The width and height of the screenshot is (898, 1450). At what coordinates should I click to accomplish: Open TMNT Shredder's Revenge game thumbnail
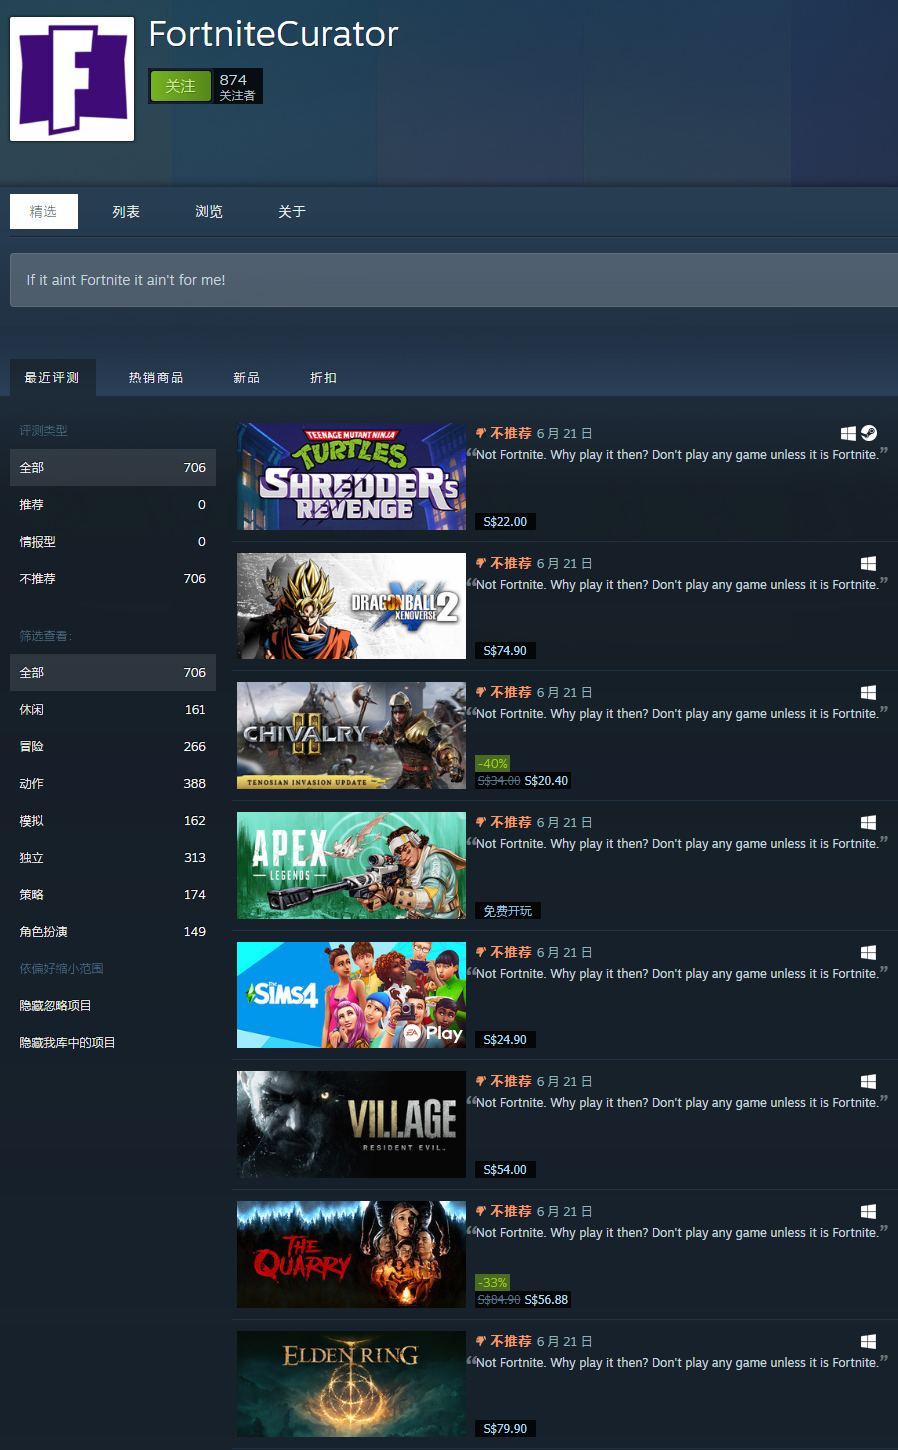351,476
